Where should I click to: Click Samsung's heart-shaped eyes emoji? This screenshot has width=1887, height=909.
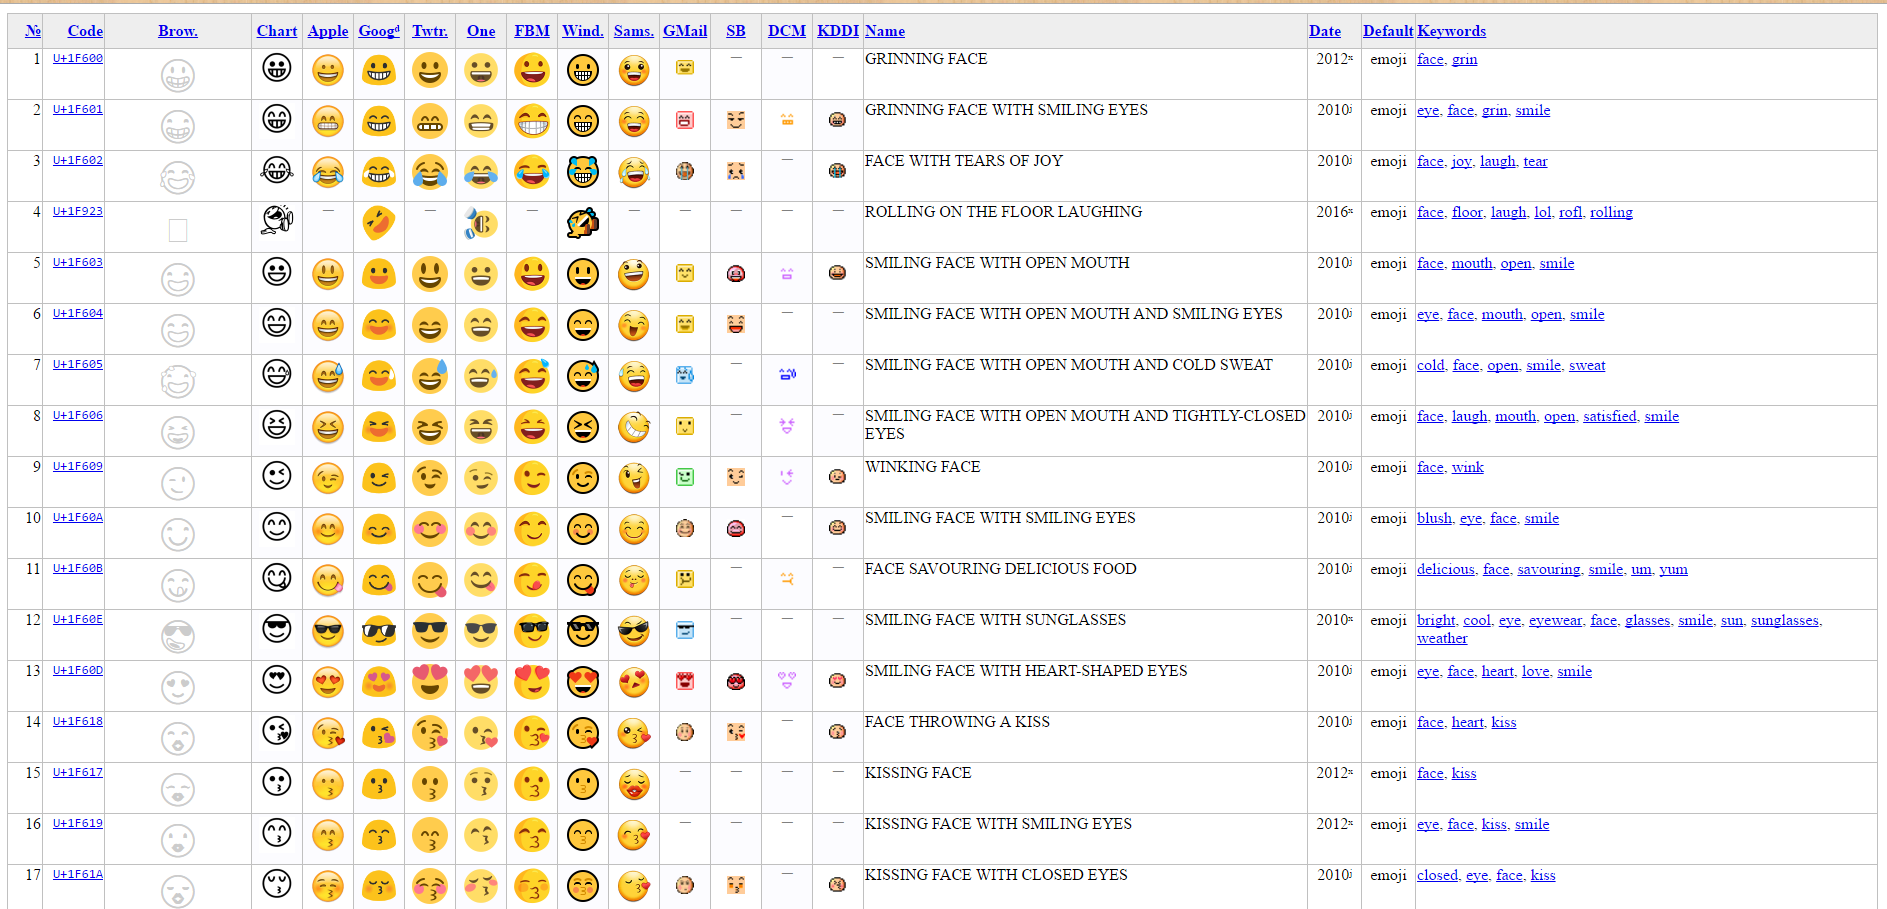[633, 682]
